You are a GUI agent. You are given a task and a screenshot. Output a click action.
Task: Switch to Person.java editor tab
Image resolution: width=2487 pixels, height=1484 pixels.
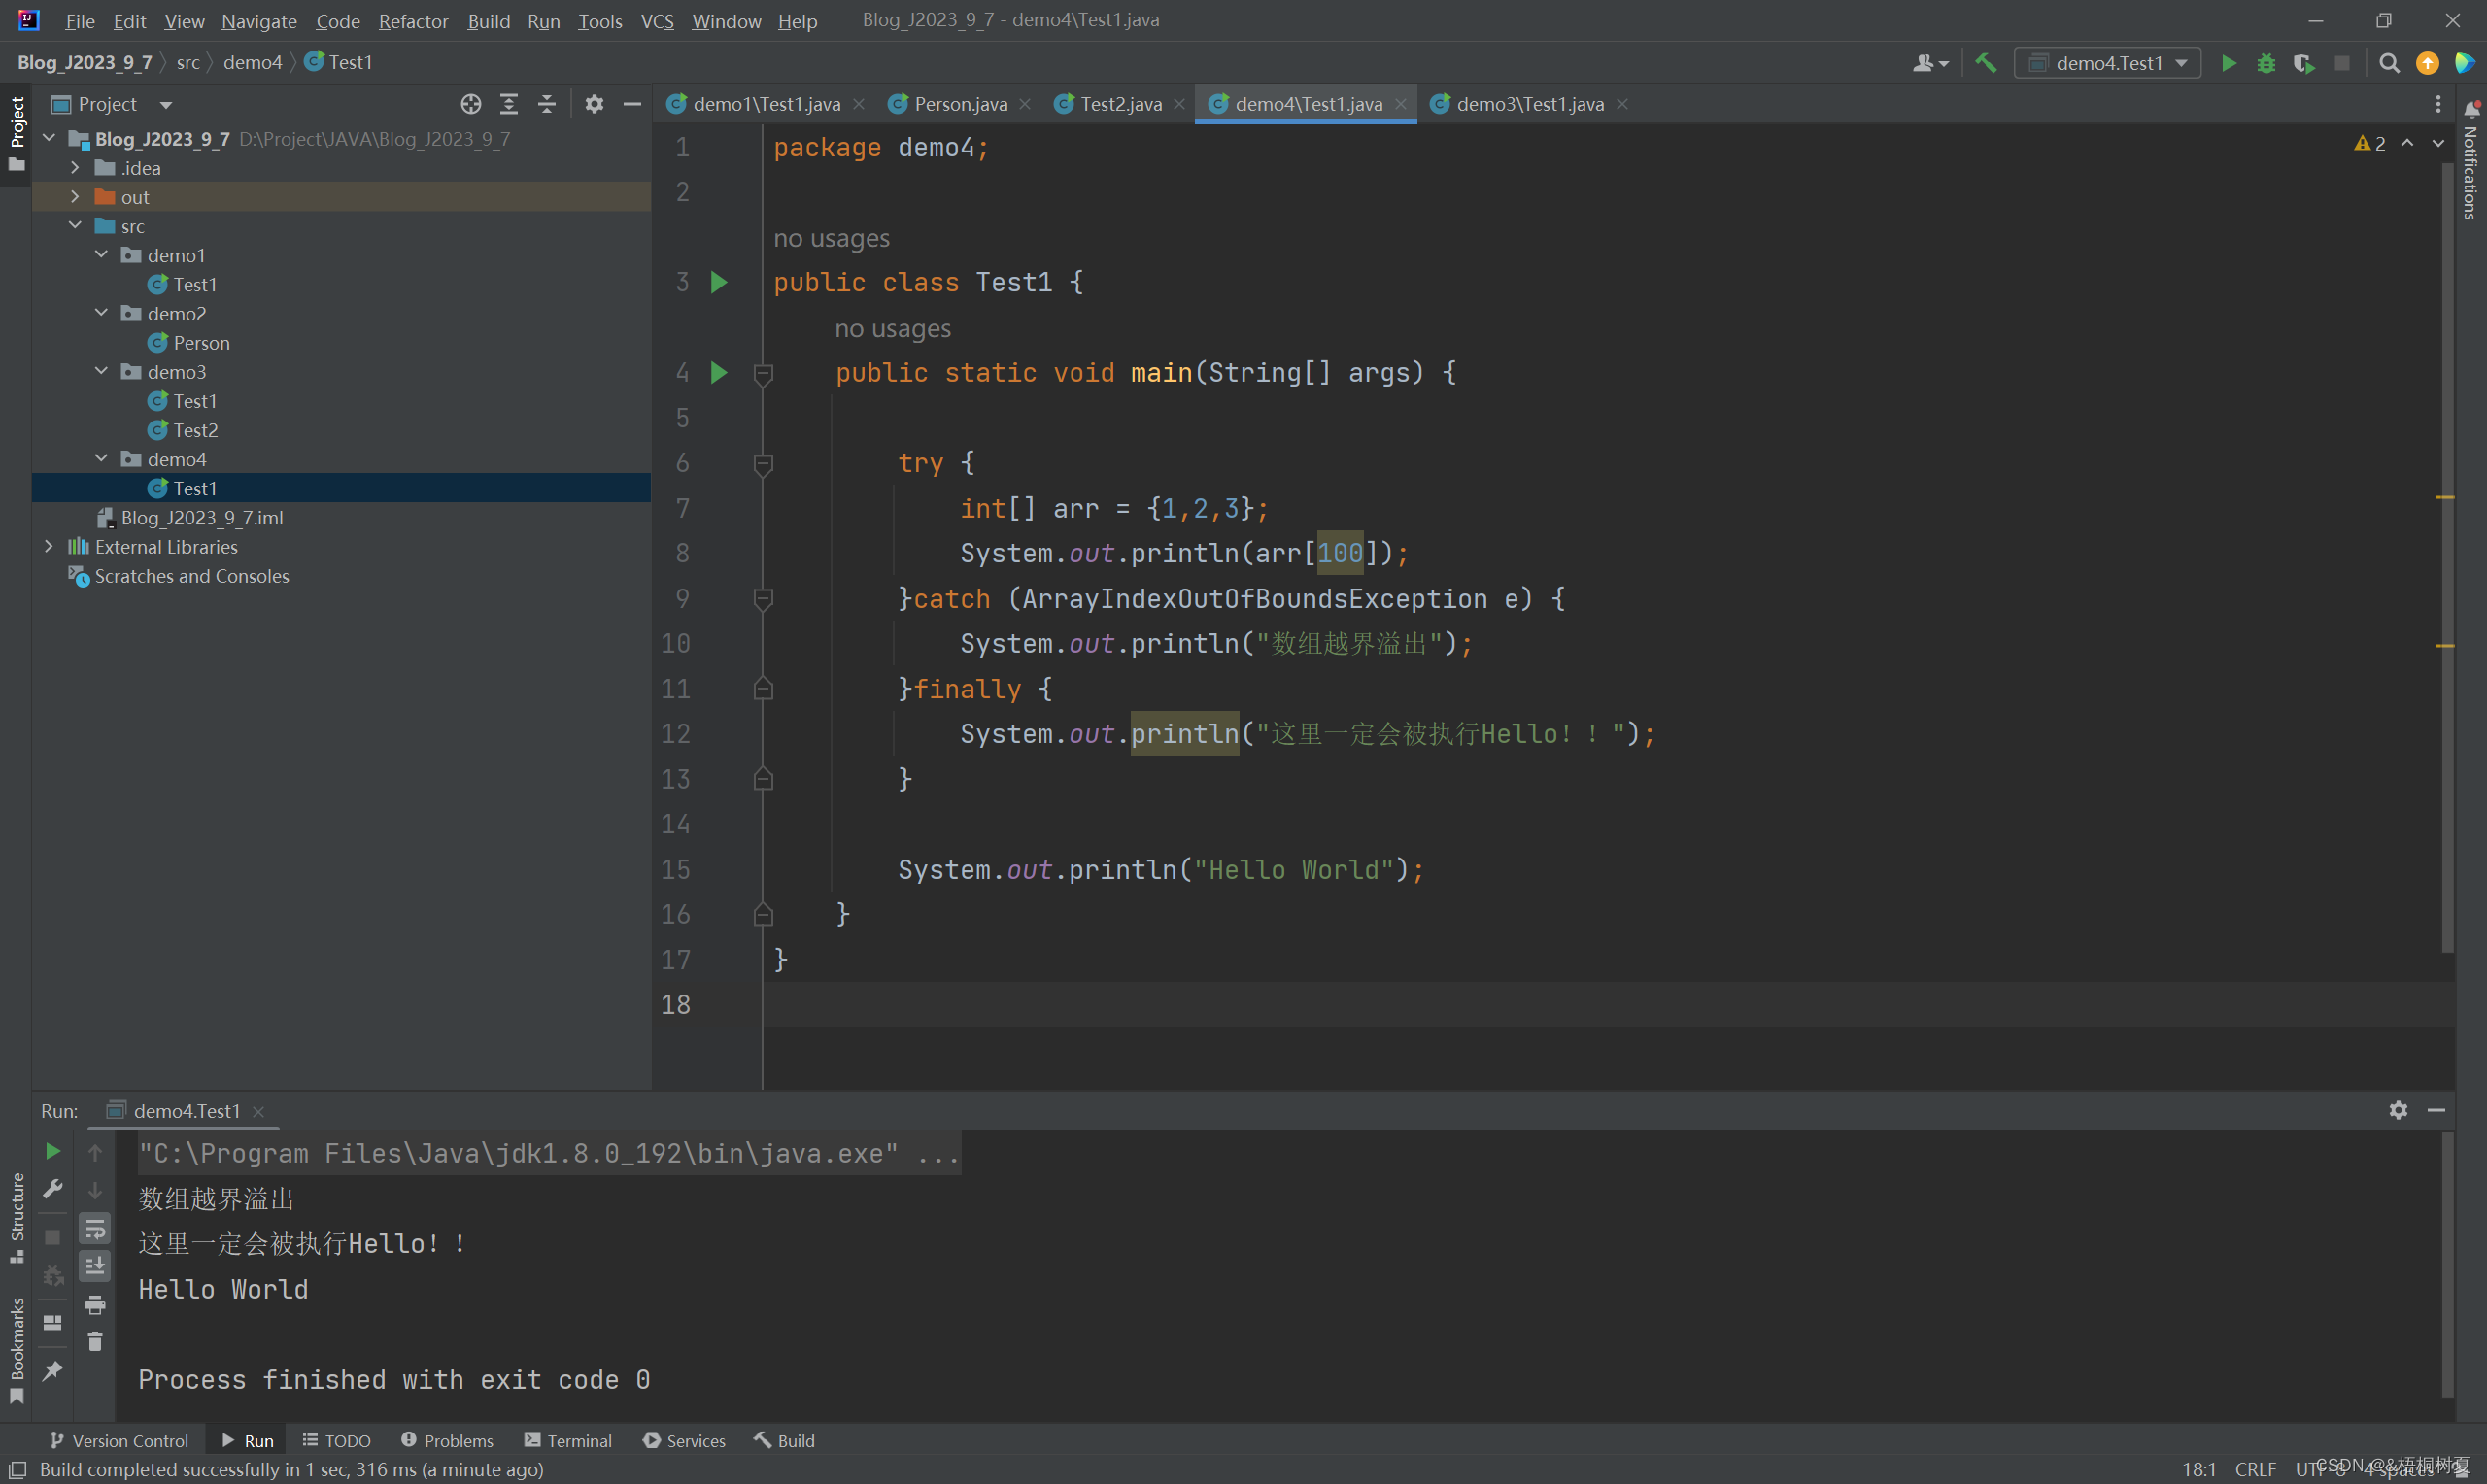tap(960, 104)
